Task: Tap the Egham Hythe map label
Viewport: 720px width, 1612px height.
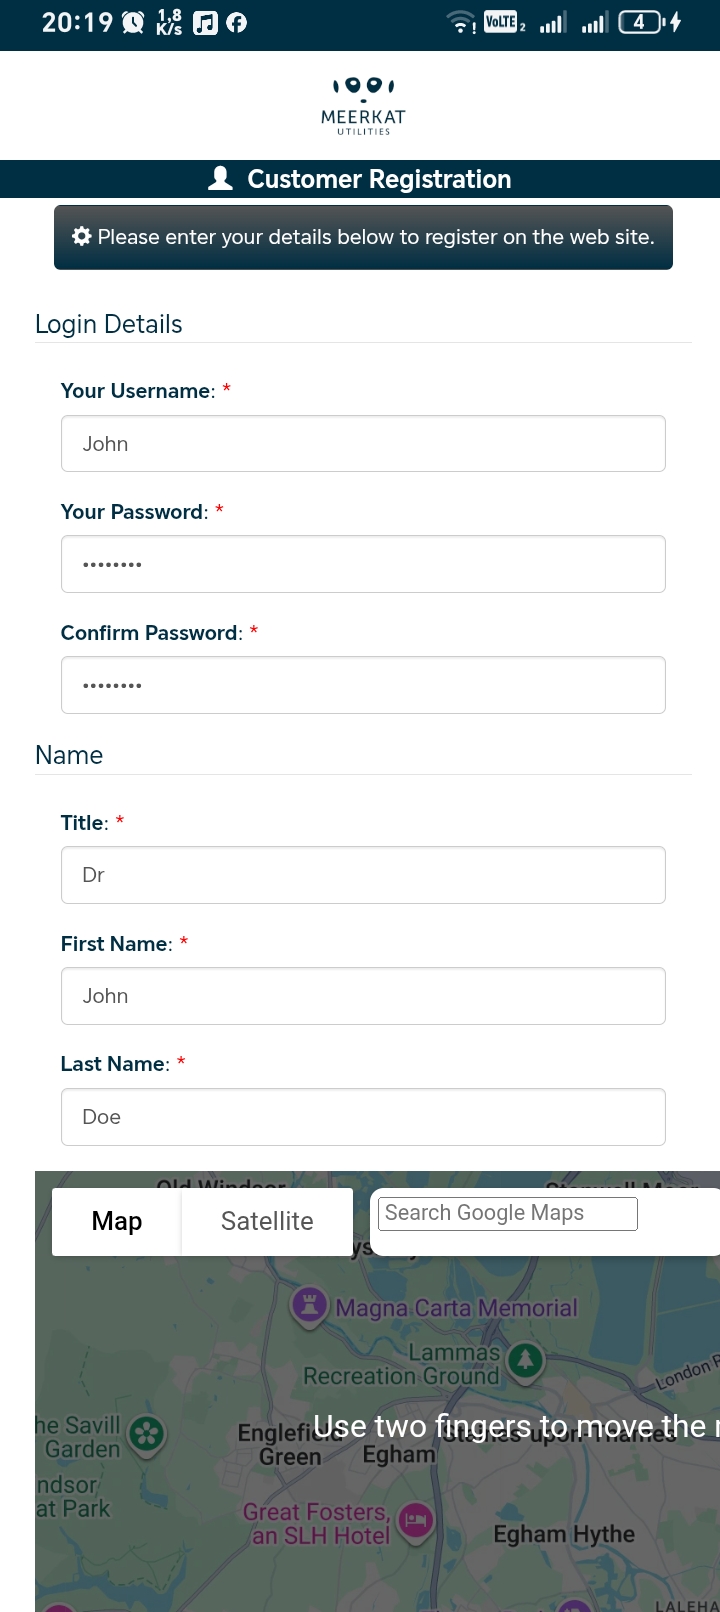Action: [x=564, y=1534]
